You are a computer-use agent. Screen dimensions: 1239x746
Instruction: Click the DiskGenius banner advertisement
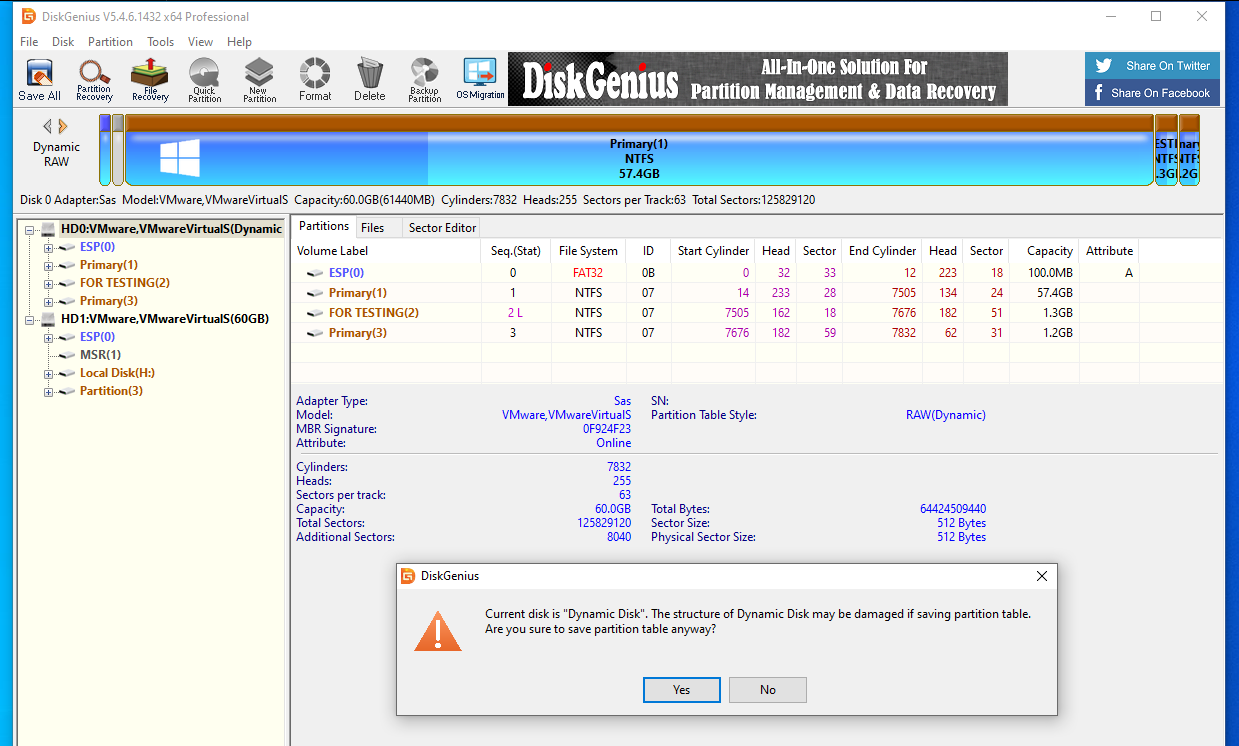click(x=758, y=80)
